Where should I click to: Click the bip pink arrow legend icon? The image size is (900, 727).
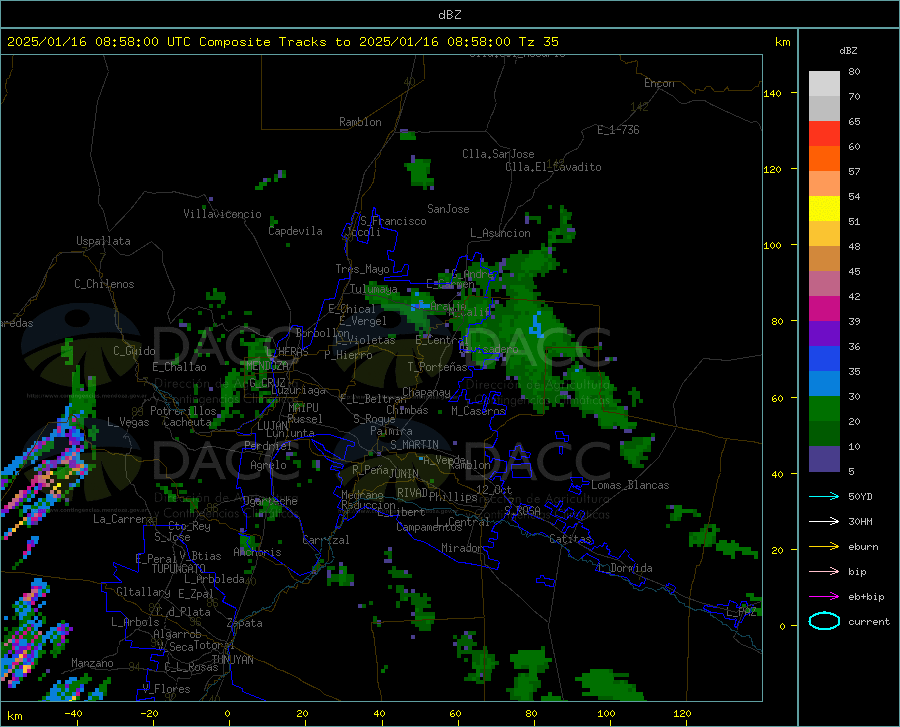coord(824,572)
